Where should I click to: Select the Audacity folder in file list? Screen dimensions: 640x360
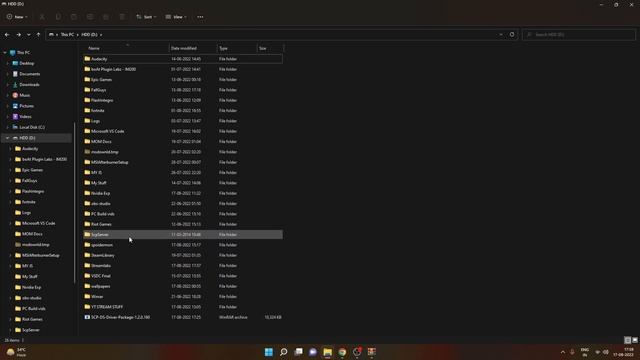pos(183,59)
